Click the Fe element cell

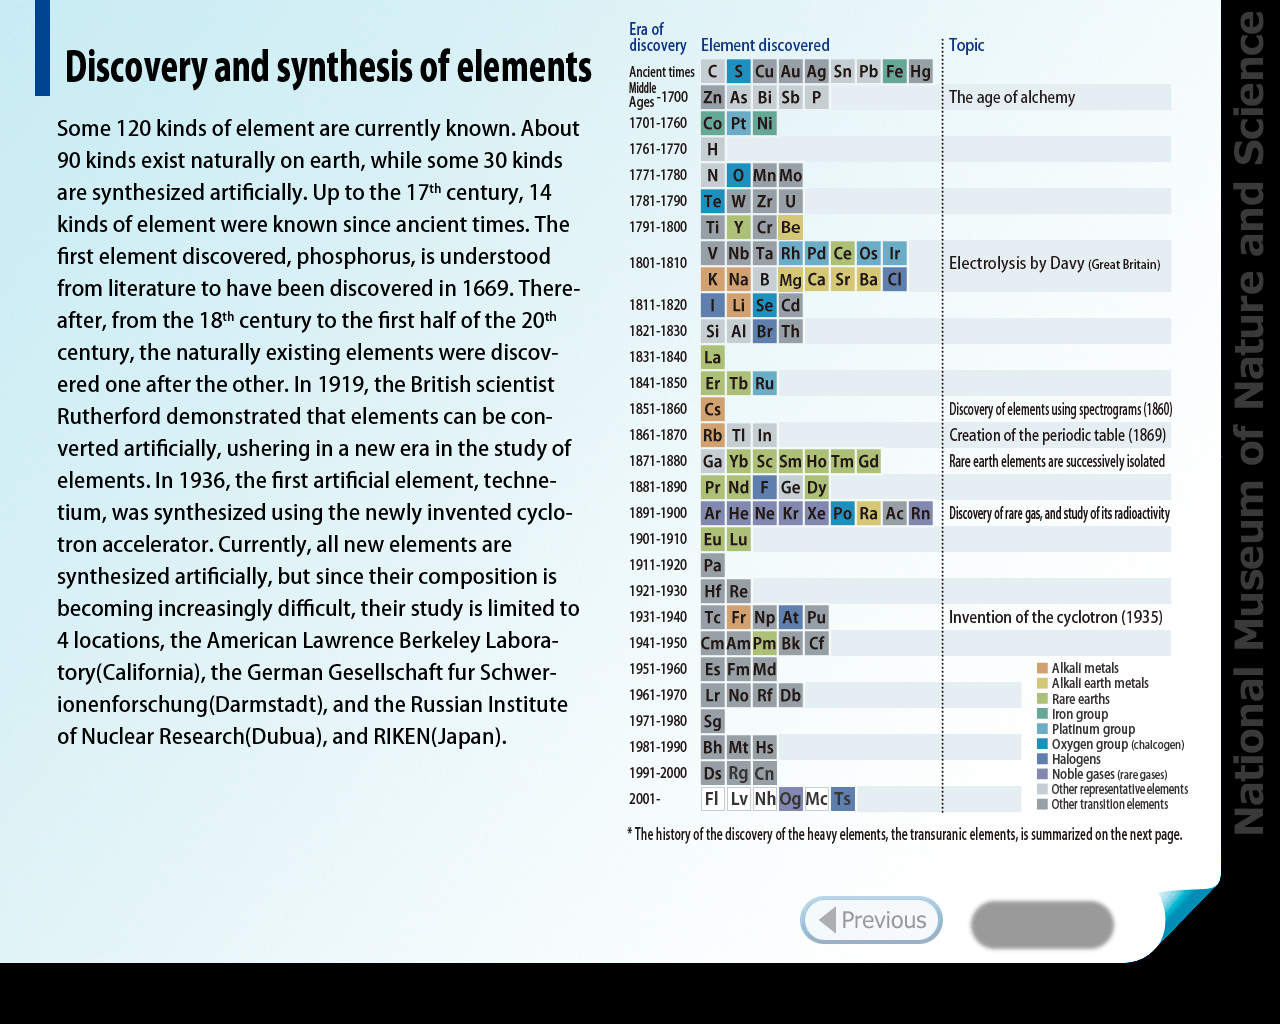(x=894, y=71)
